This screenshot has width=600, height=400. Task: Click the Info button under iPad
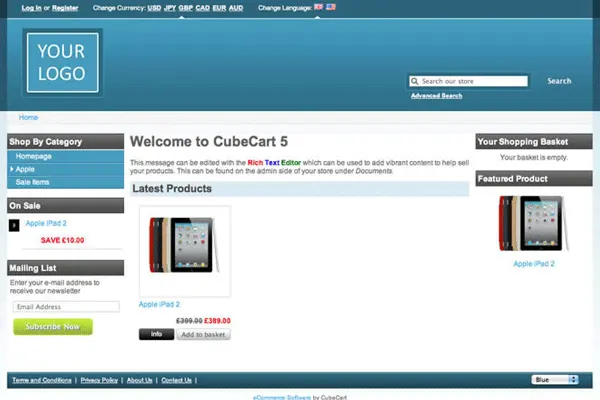pos(156,334)
